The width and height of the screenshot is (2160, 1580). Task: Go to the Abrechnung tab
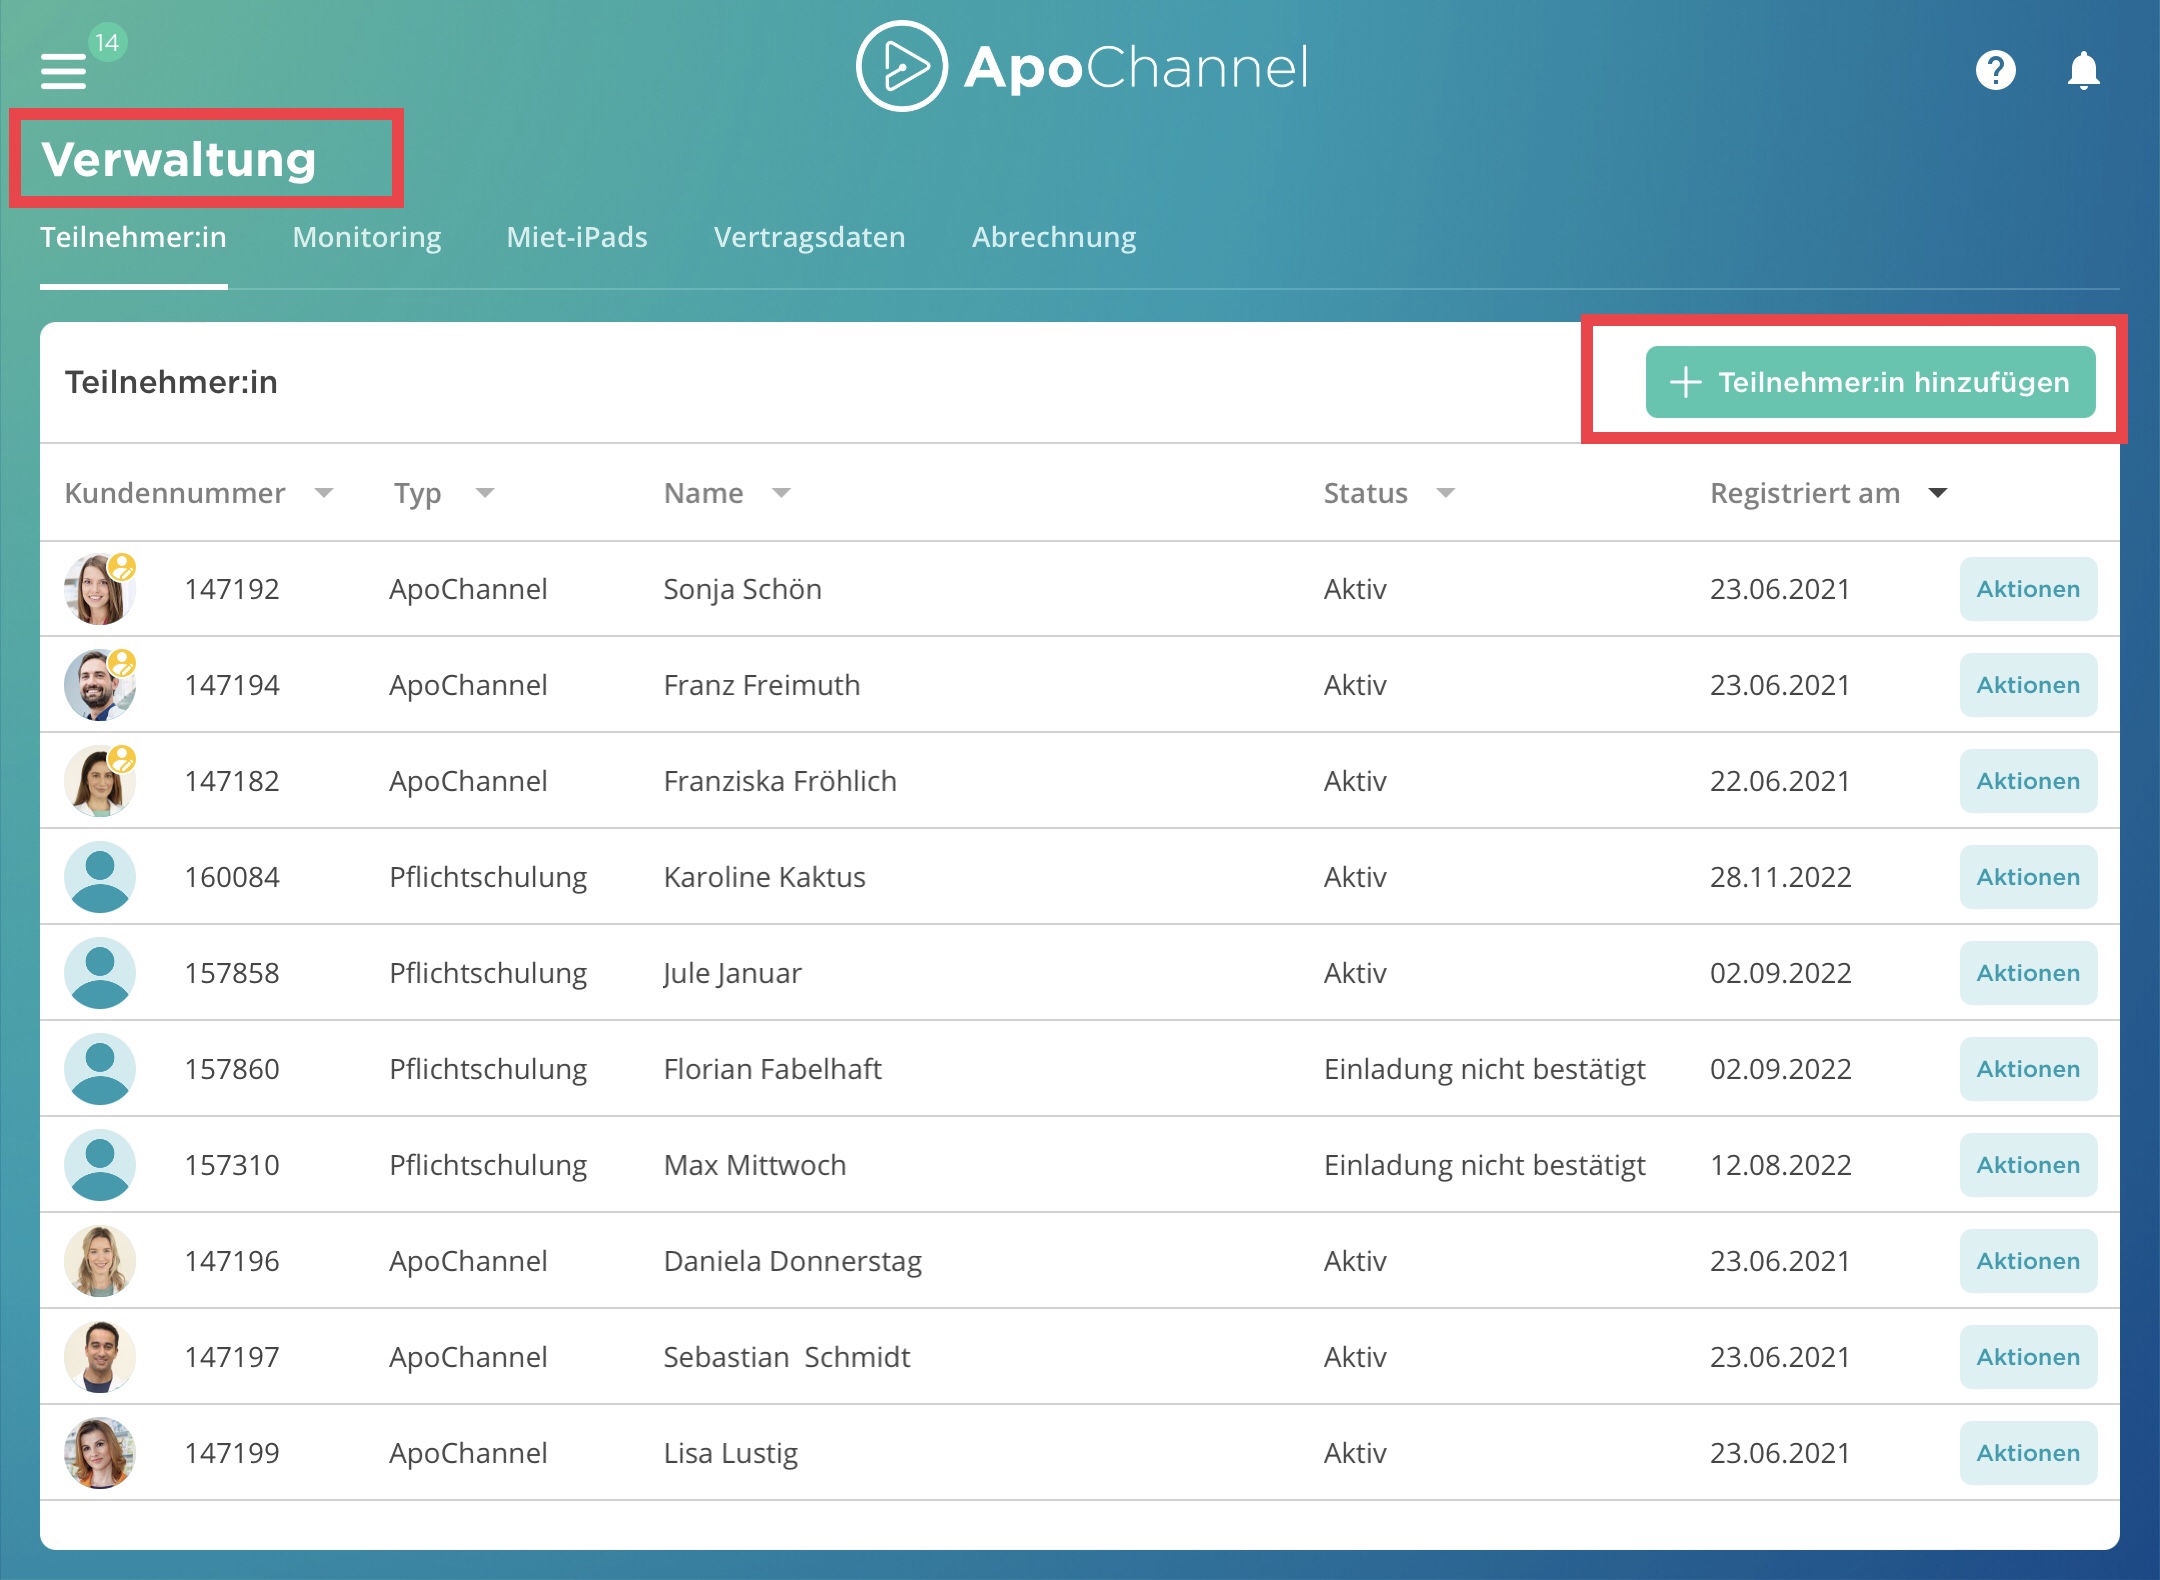point(1054,237)
